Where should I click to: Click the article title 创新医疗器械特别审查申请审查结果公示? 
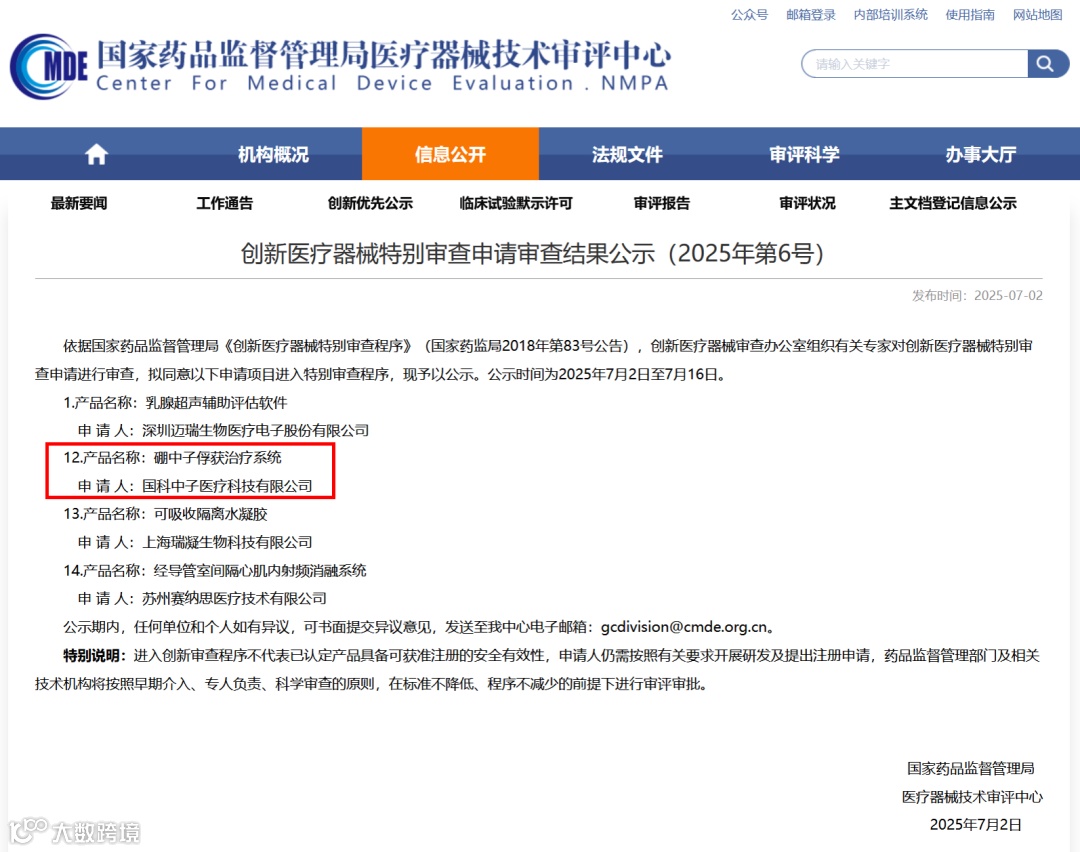point(532,253)
